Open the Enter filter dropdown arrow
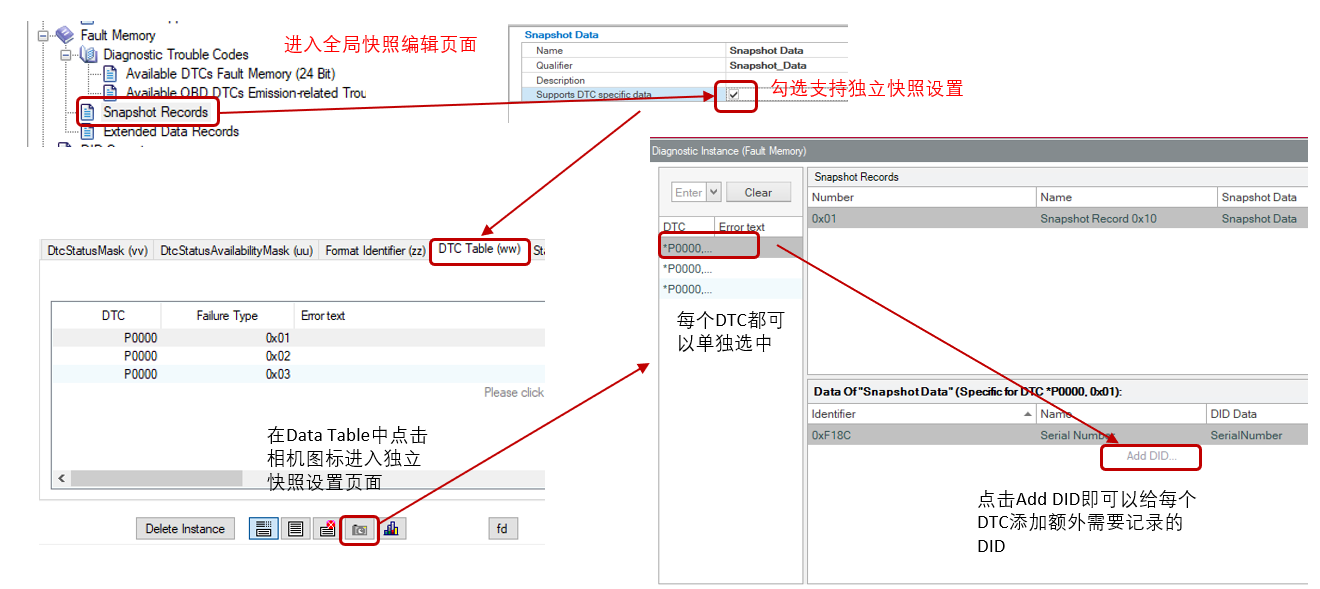The width and height of the screenshot is (1320, 589). (x=713, y=192)
